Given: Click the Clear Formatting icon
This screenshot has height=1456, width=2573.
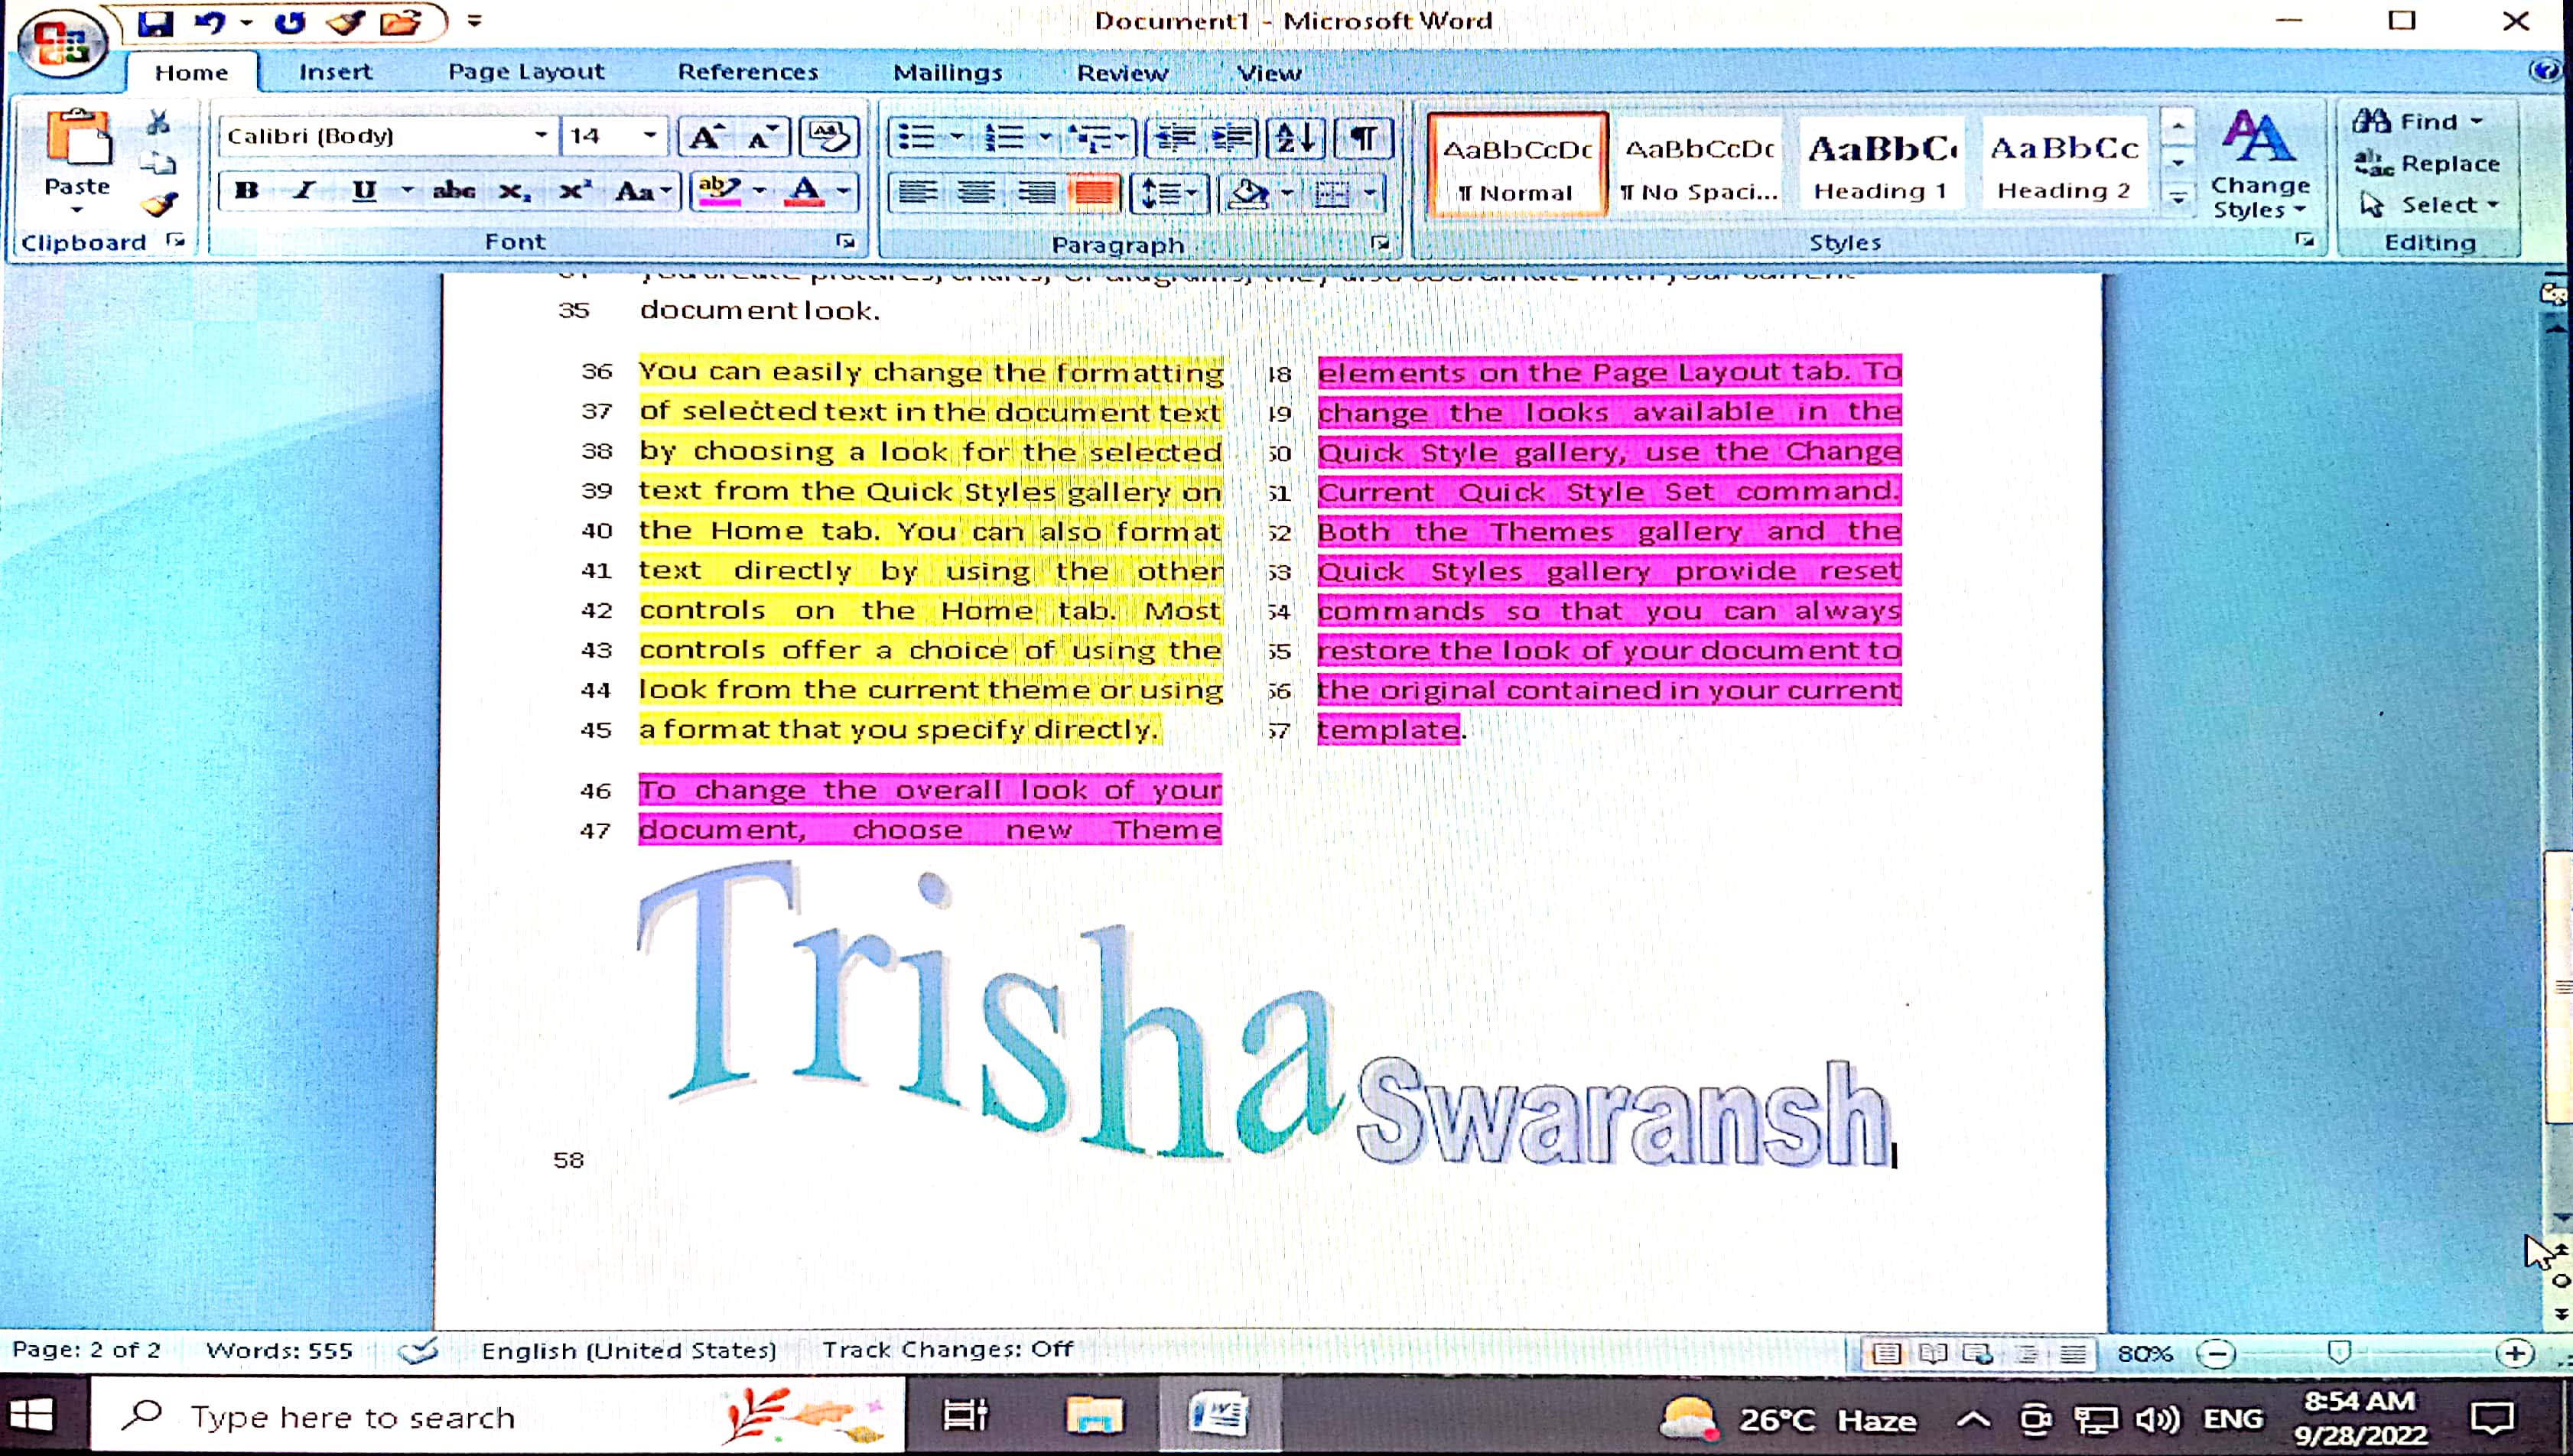Looking at the screenshot, I should coord(829,136).
